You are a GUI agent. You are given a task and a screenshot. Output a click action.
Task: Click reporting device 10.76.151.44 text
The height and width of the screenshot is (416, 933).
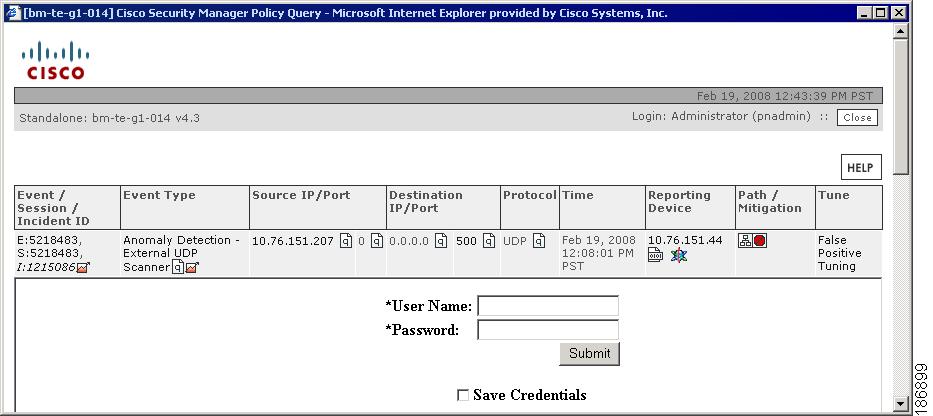click(x=685, y=240)
